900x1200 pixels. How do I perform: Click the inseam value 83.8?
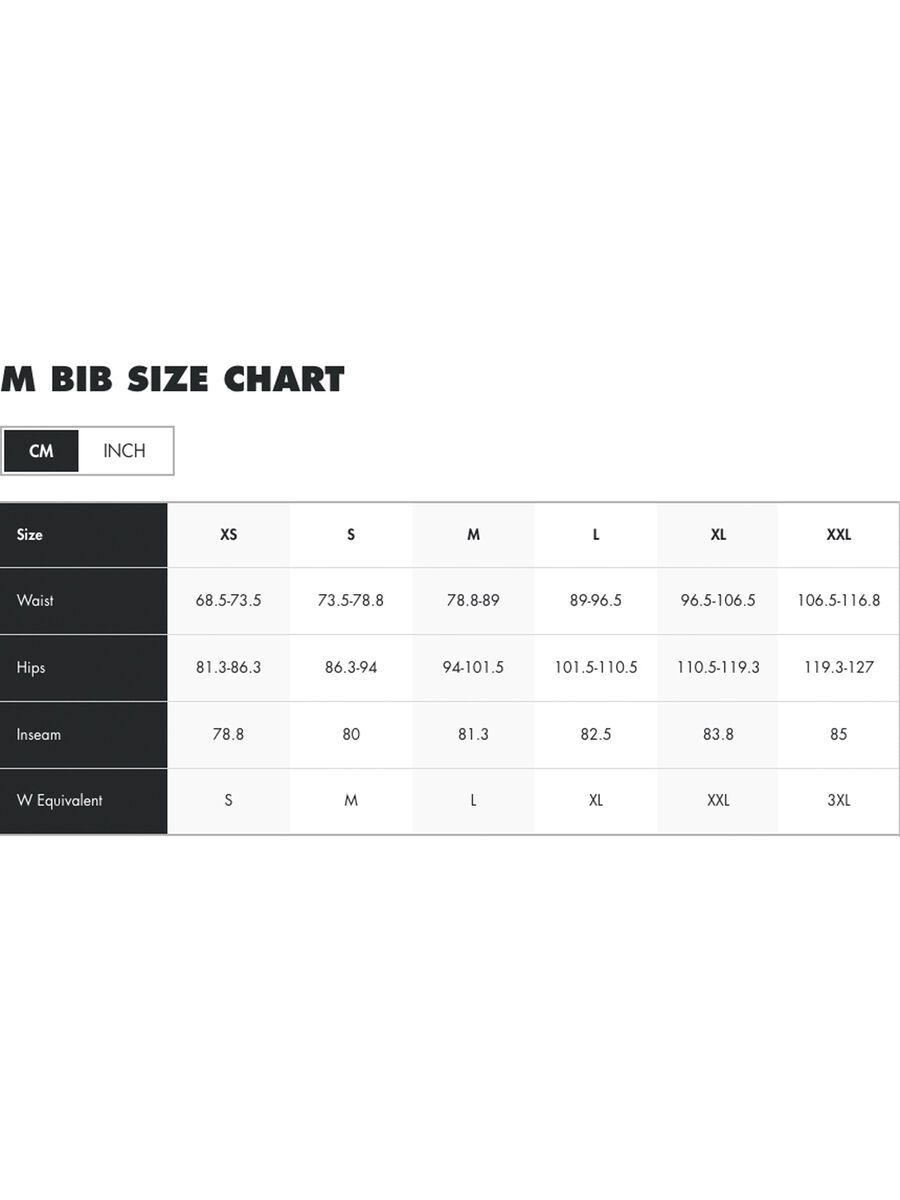718,734
